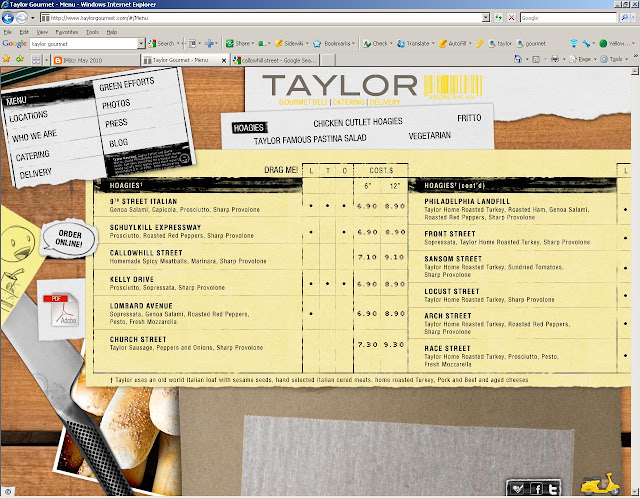This screenshot has height=499, width=640.
Task: Open the PRESS link
Action: coord(116,123)
